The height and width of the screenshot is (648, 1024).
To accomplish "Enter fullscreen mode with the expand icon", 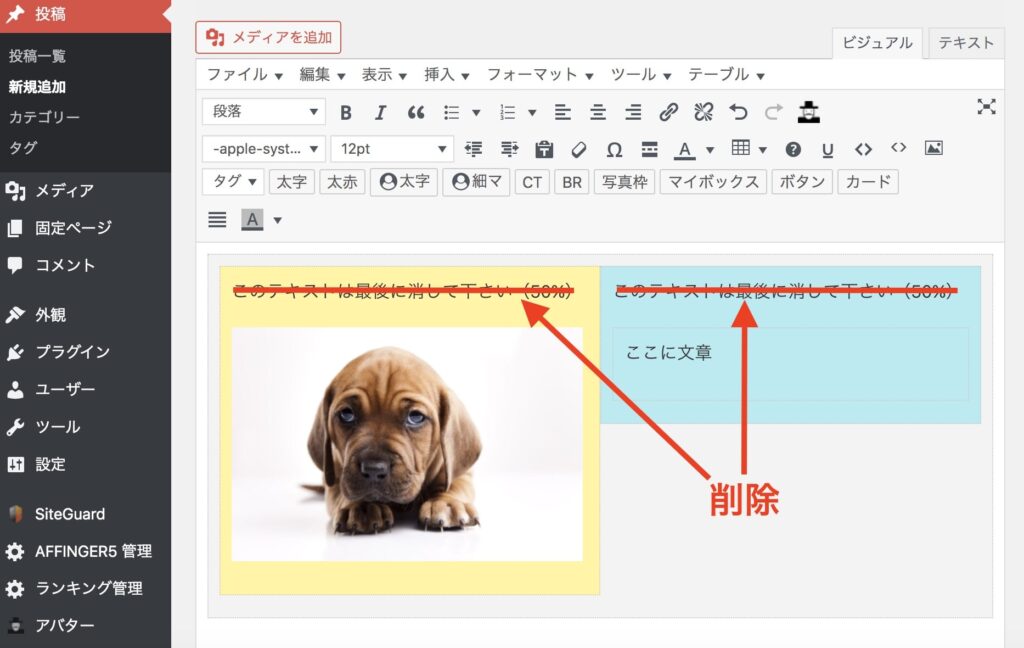I will (x=986, y=107).
